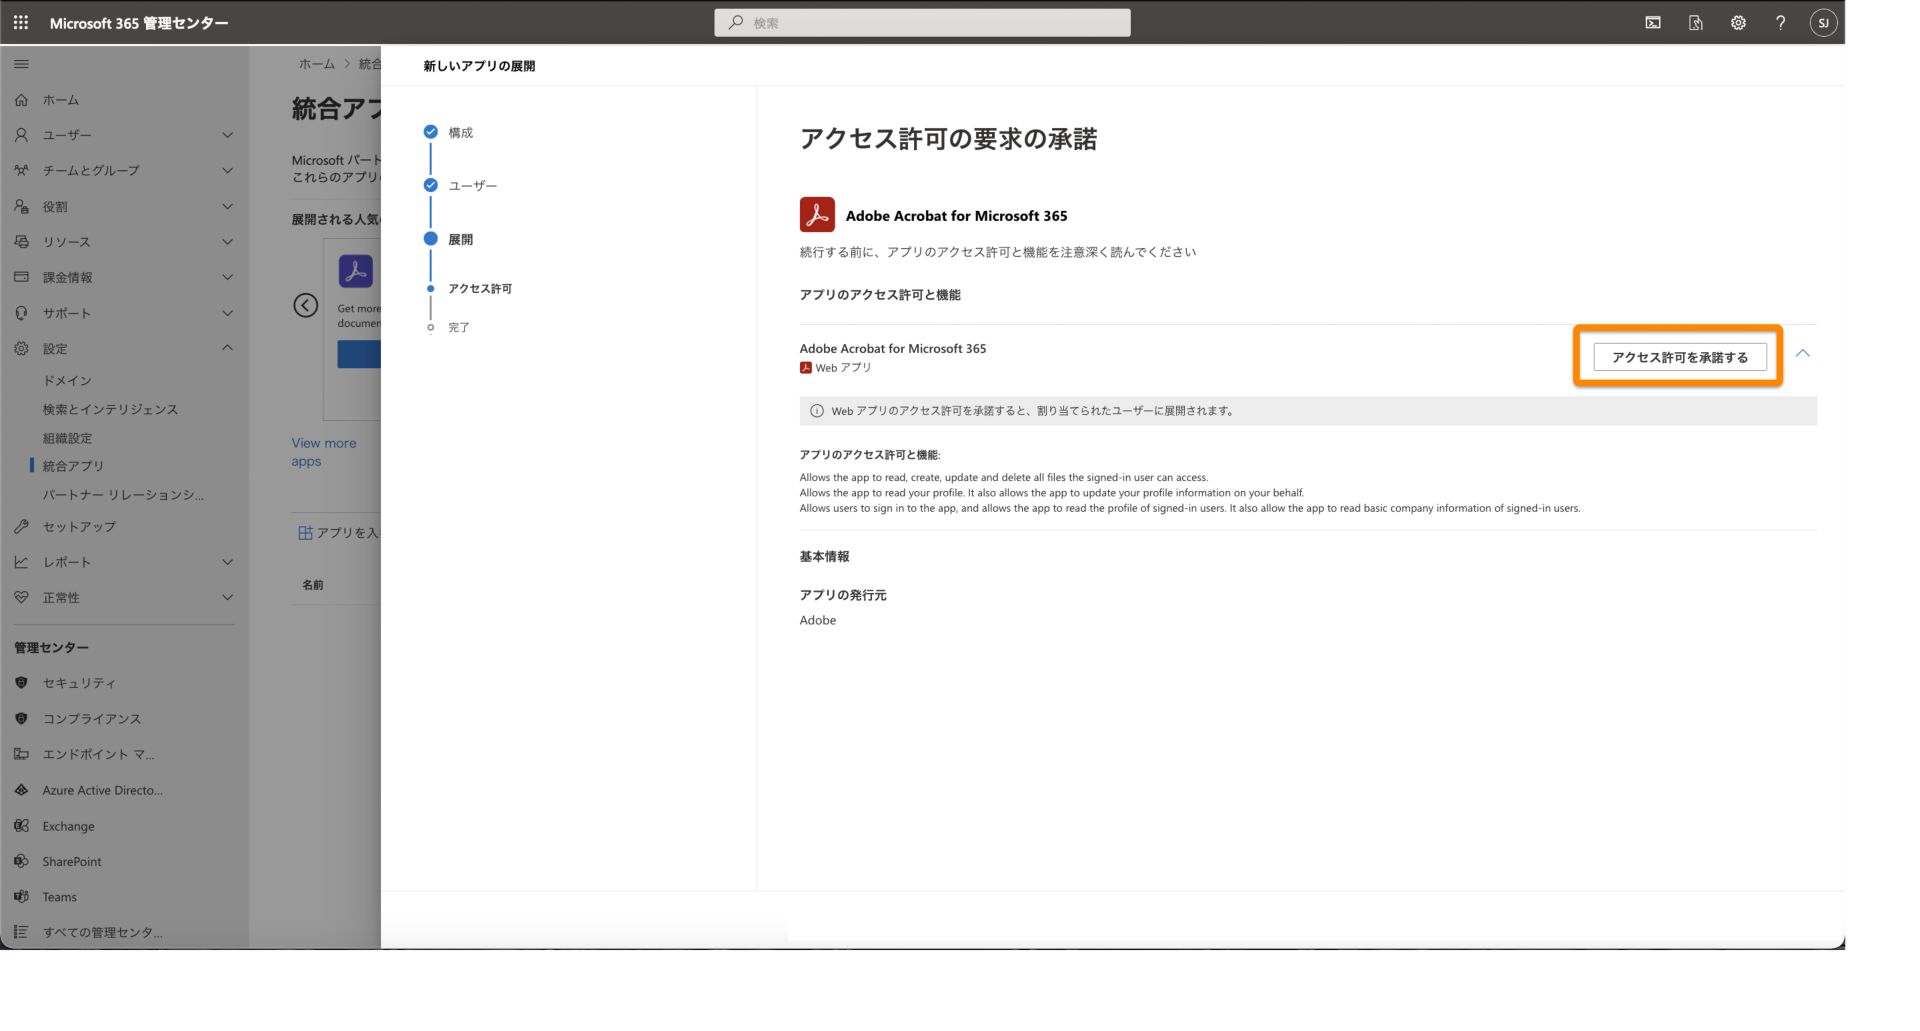Click the 役割 icon in sidebar
The width and height of the screenshot is (1920, 1031).
[x=21, y=207]
